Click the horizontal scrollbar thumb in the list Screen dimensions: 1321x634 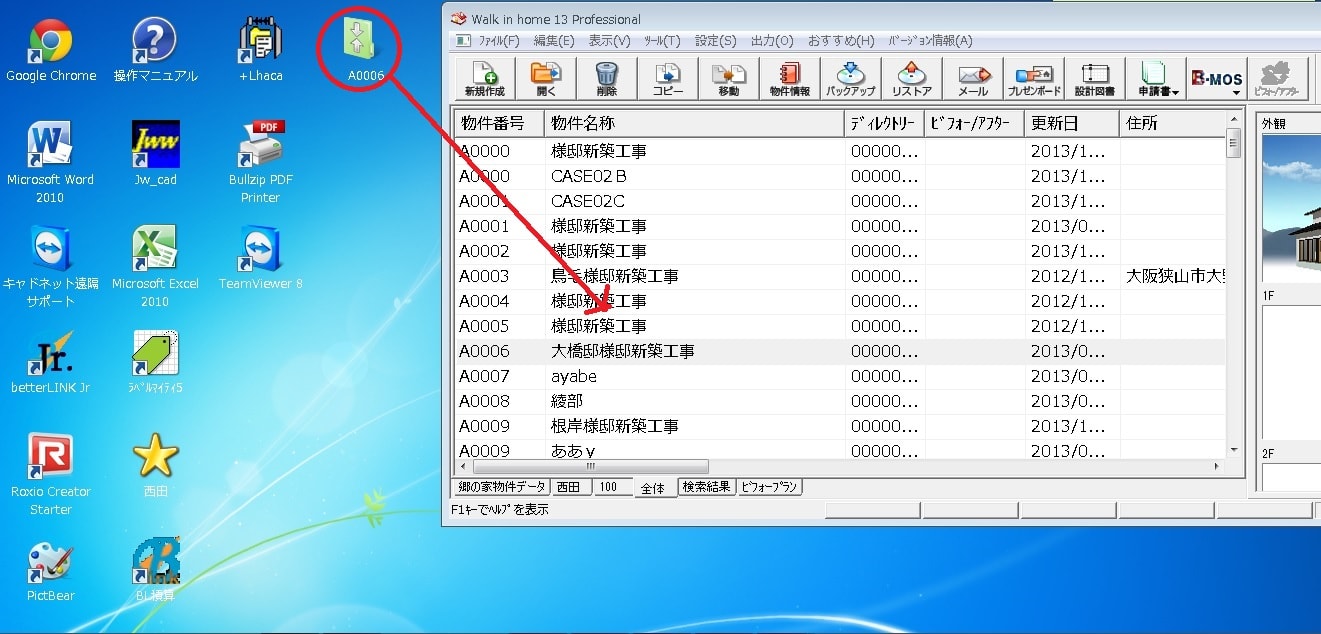[590, 466]
